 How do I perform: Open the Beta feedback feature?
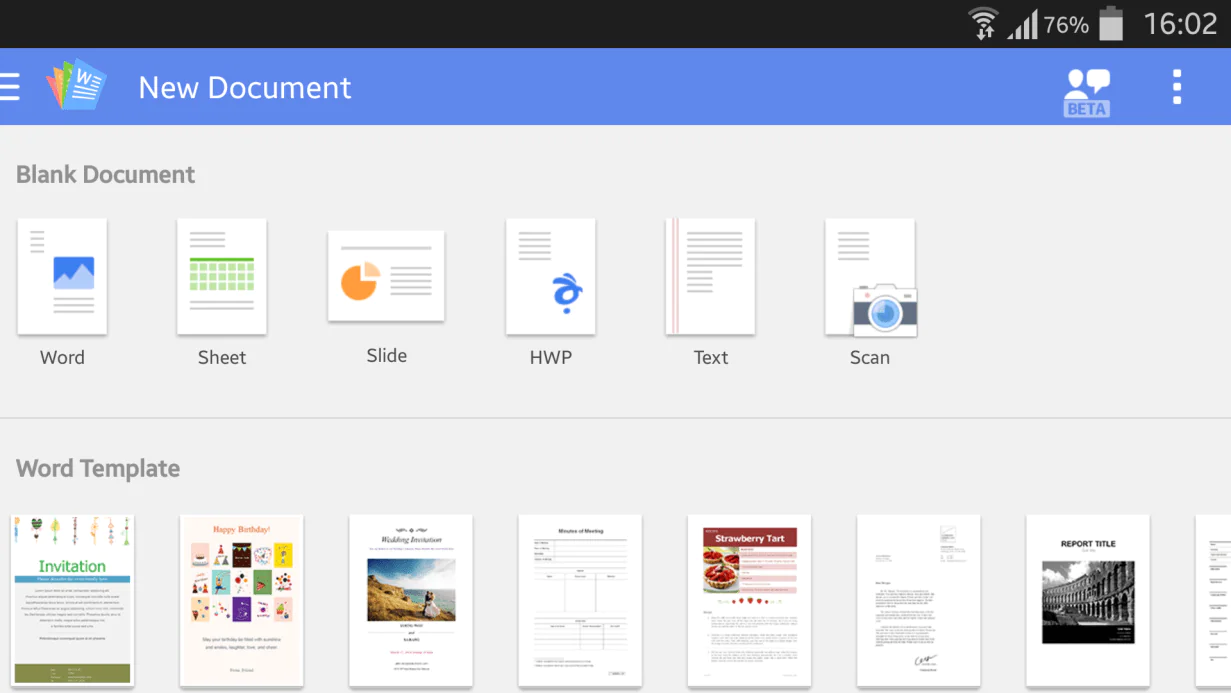[1086, 87]
